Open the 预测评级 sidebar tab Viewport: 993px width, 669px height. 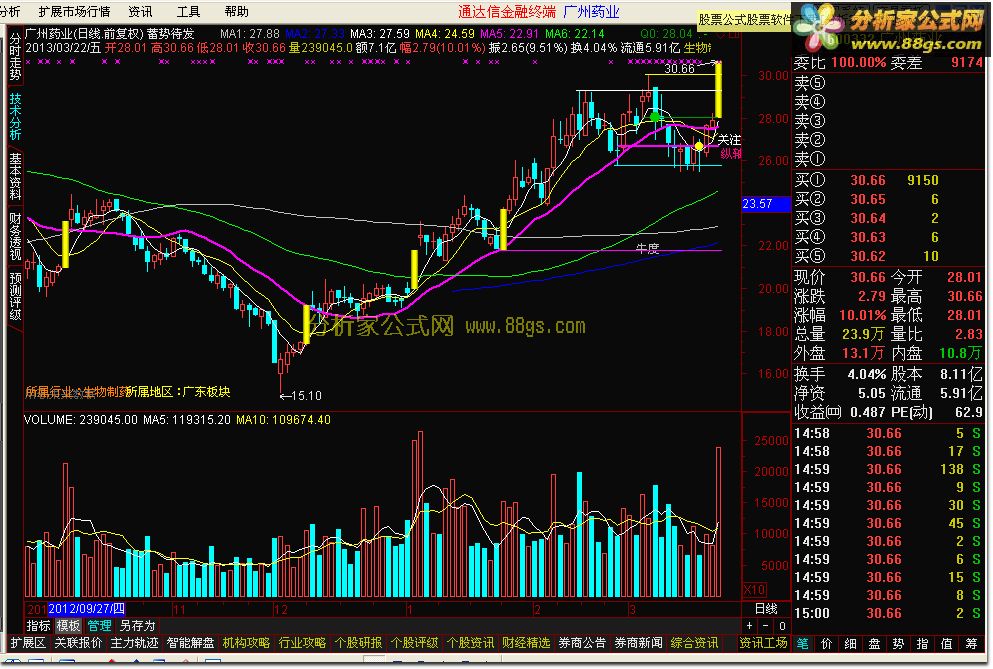pos(15,296)
